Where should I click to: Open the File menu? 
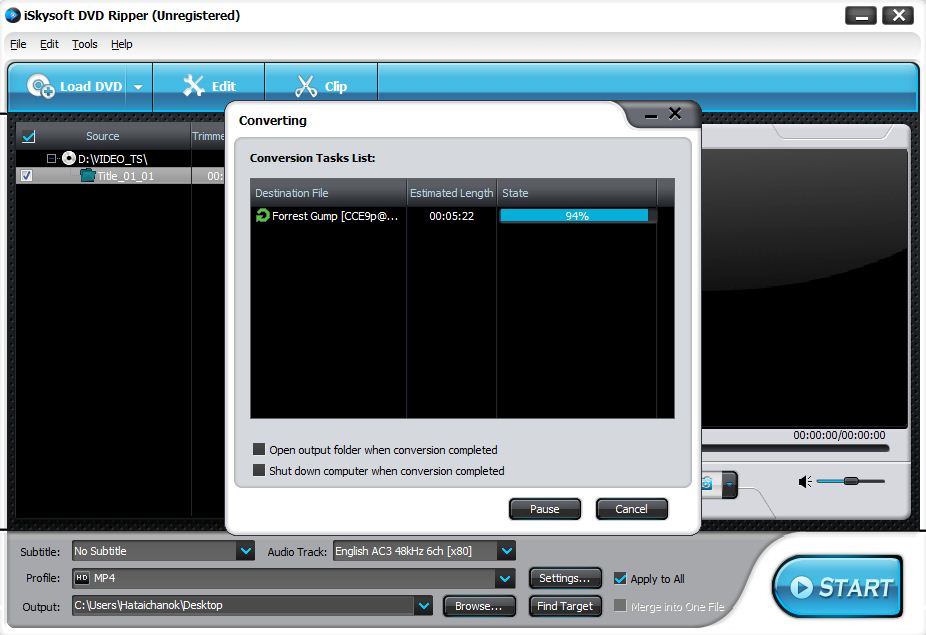tap(18, 44)
